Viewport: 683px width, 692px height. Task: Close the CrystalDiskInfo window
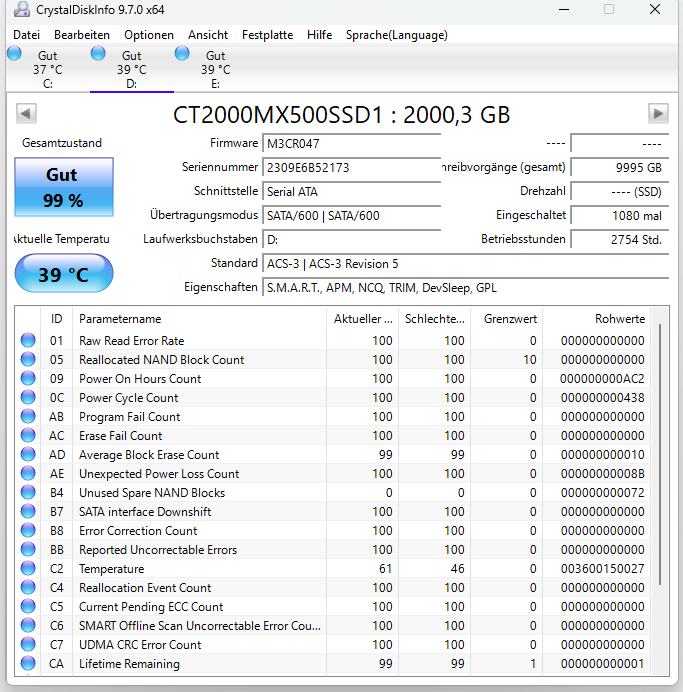(655, 9)
